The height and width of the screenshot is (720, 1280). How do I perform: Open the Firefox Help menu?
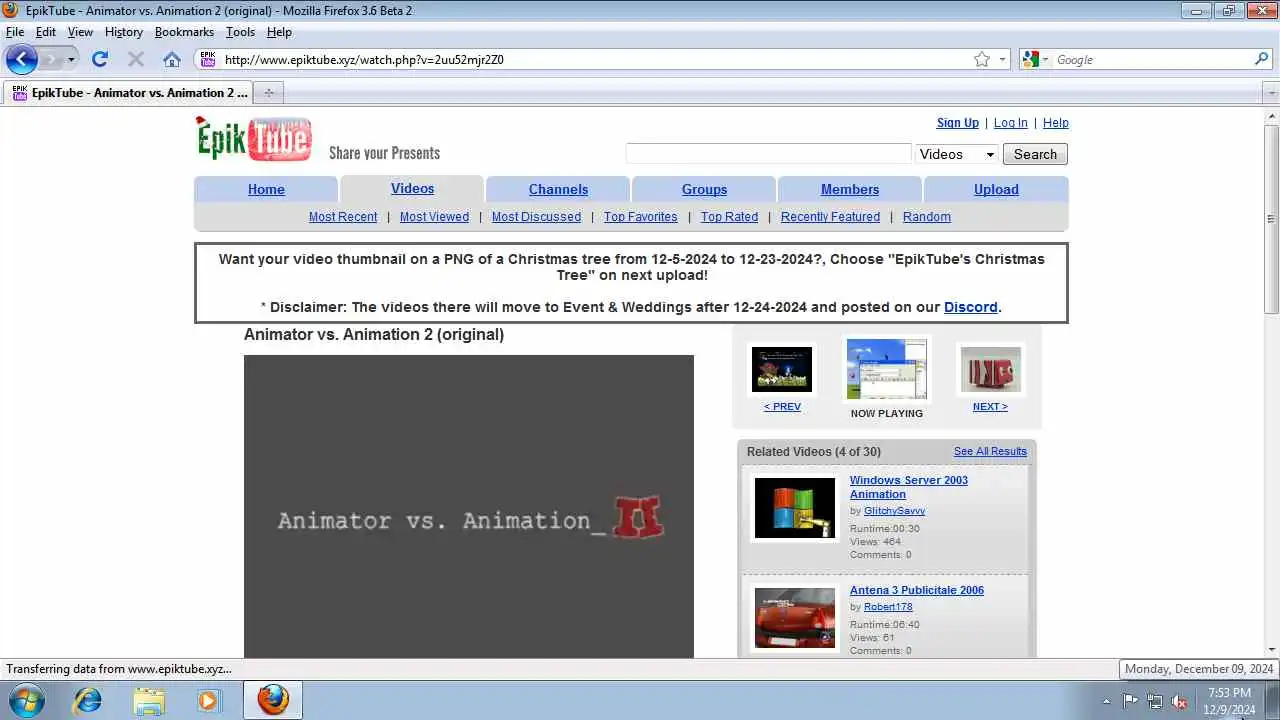pyautogui.click(x=279, y=32)
